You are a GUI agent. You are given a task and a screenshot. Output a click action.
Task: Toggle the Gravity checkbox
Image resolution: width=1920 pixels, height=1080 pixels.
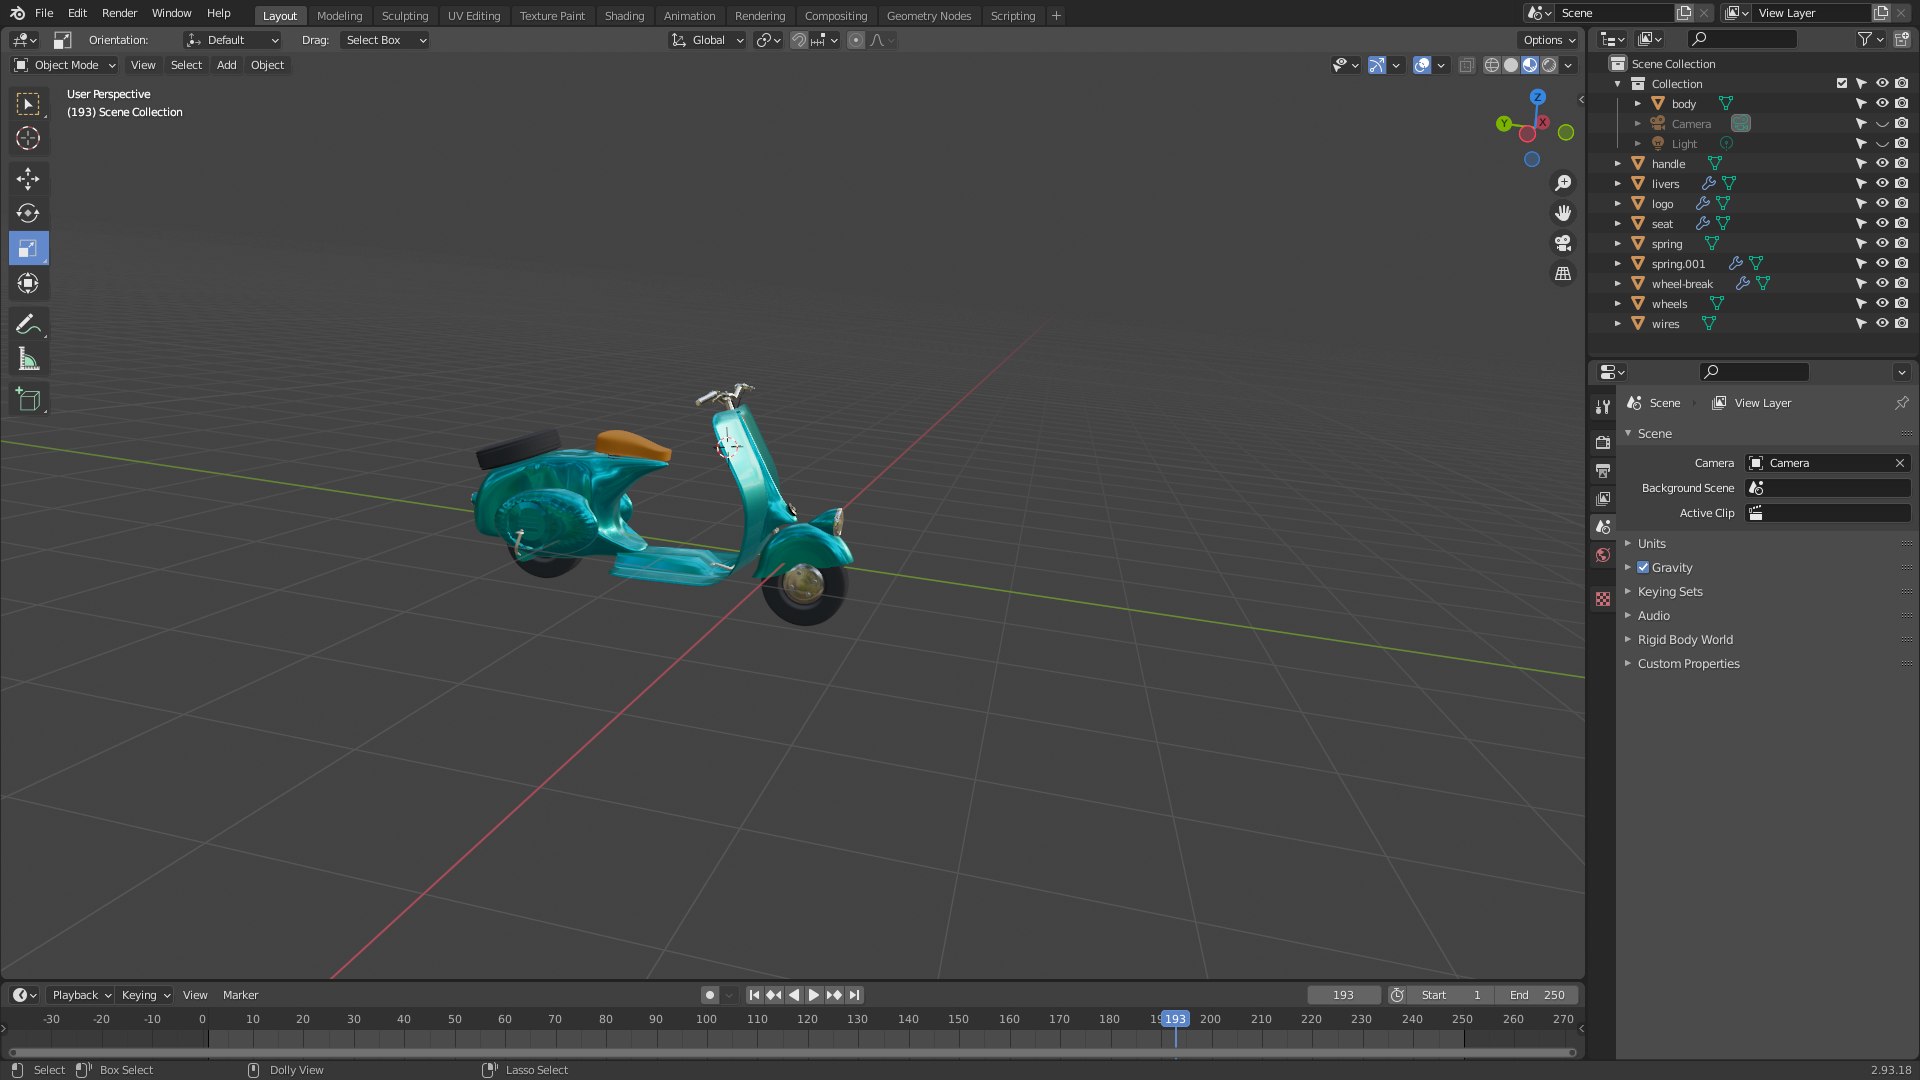(x=1643, y=567)
